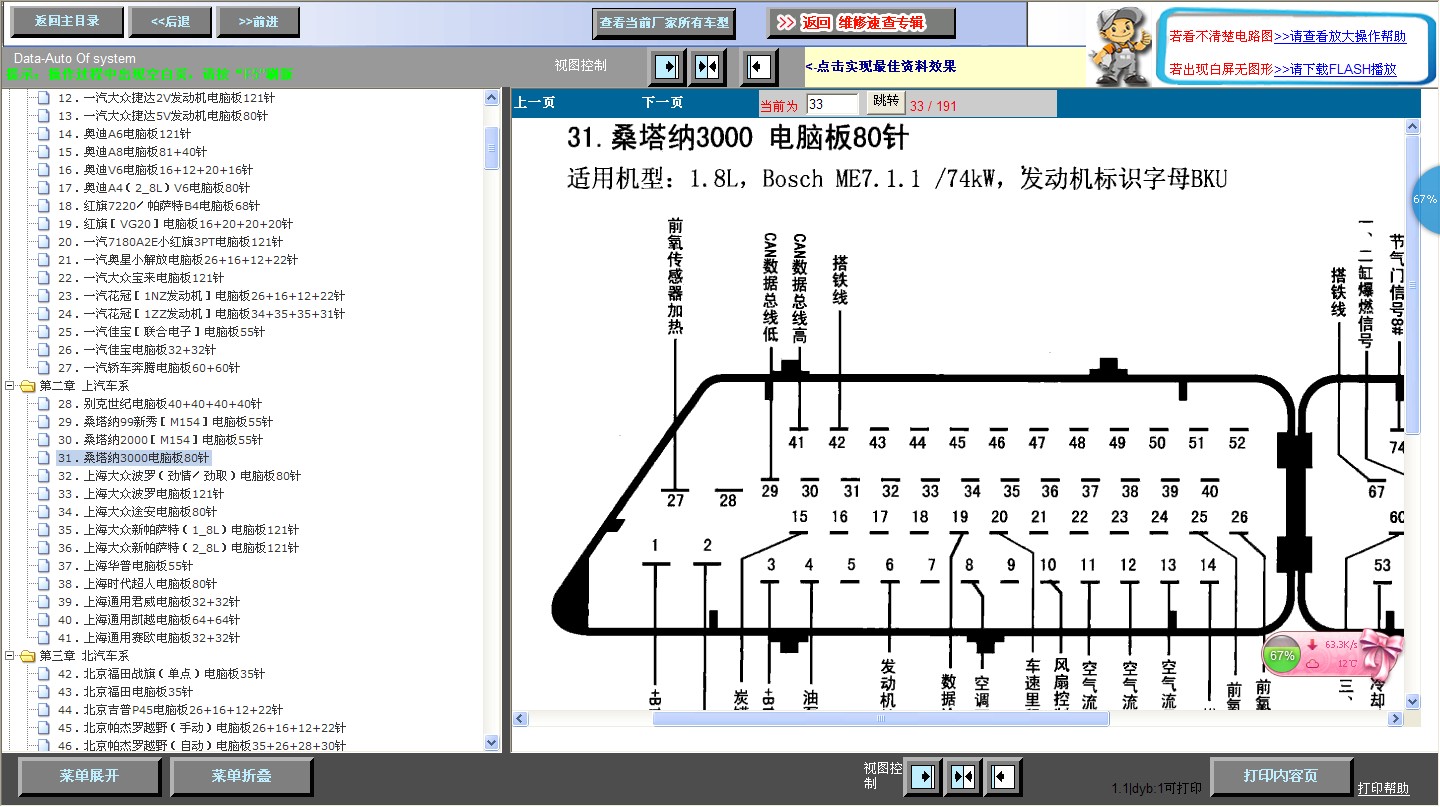Screen dimensions: 1440x807
Task: Select 25. 一汽佳宝[联合电子]电脑板55针
Action: 161,332
